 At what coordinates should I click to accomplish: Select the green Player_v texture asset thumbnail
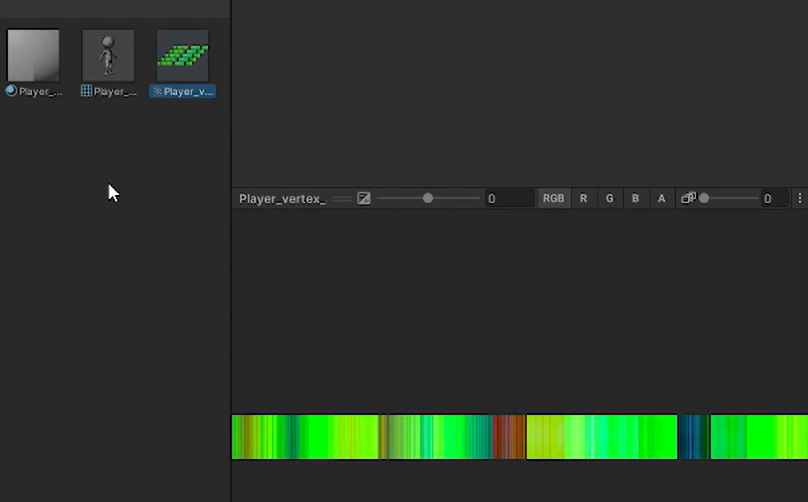click(x=183, y=55)
